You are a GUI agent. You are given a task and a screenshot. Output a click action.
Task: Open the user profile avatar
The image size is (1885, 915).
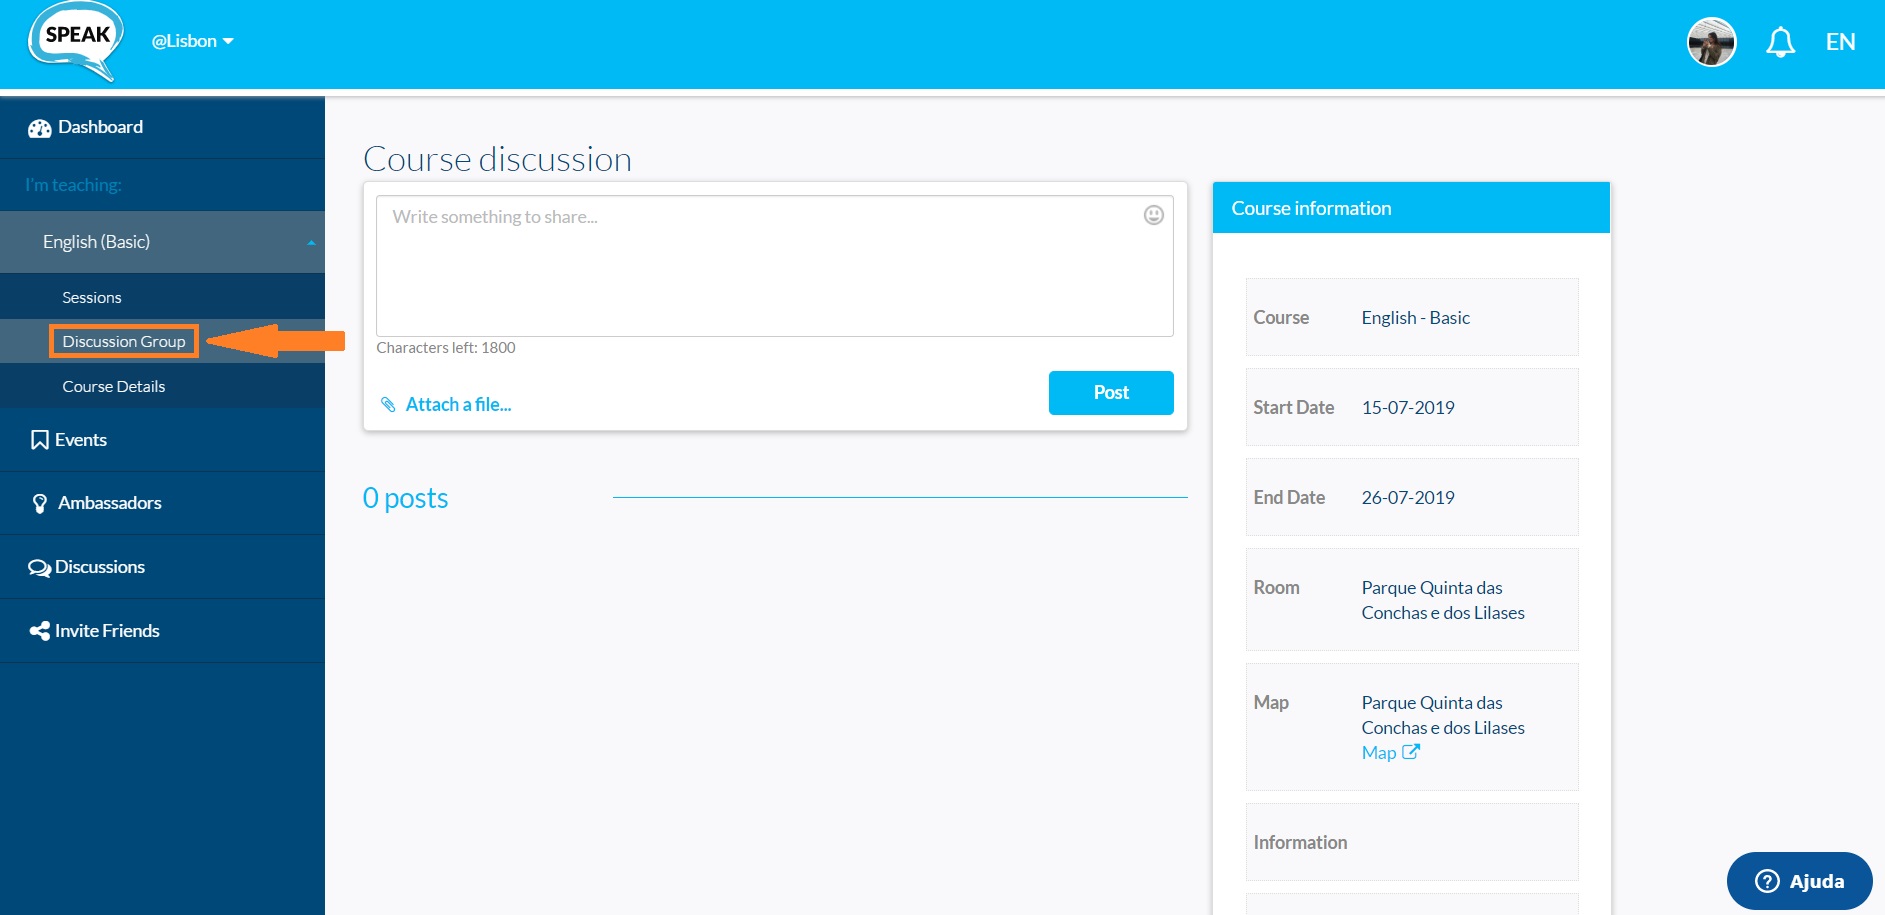coord(1711,42)
